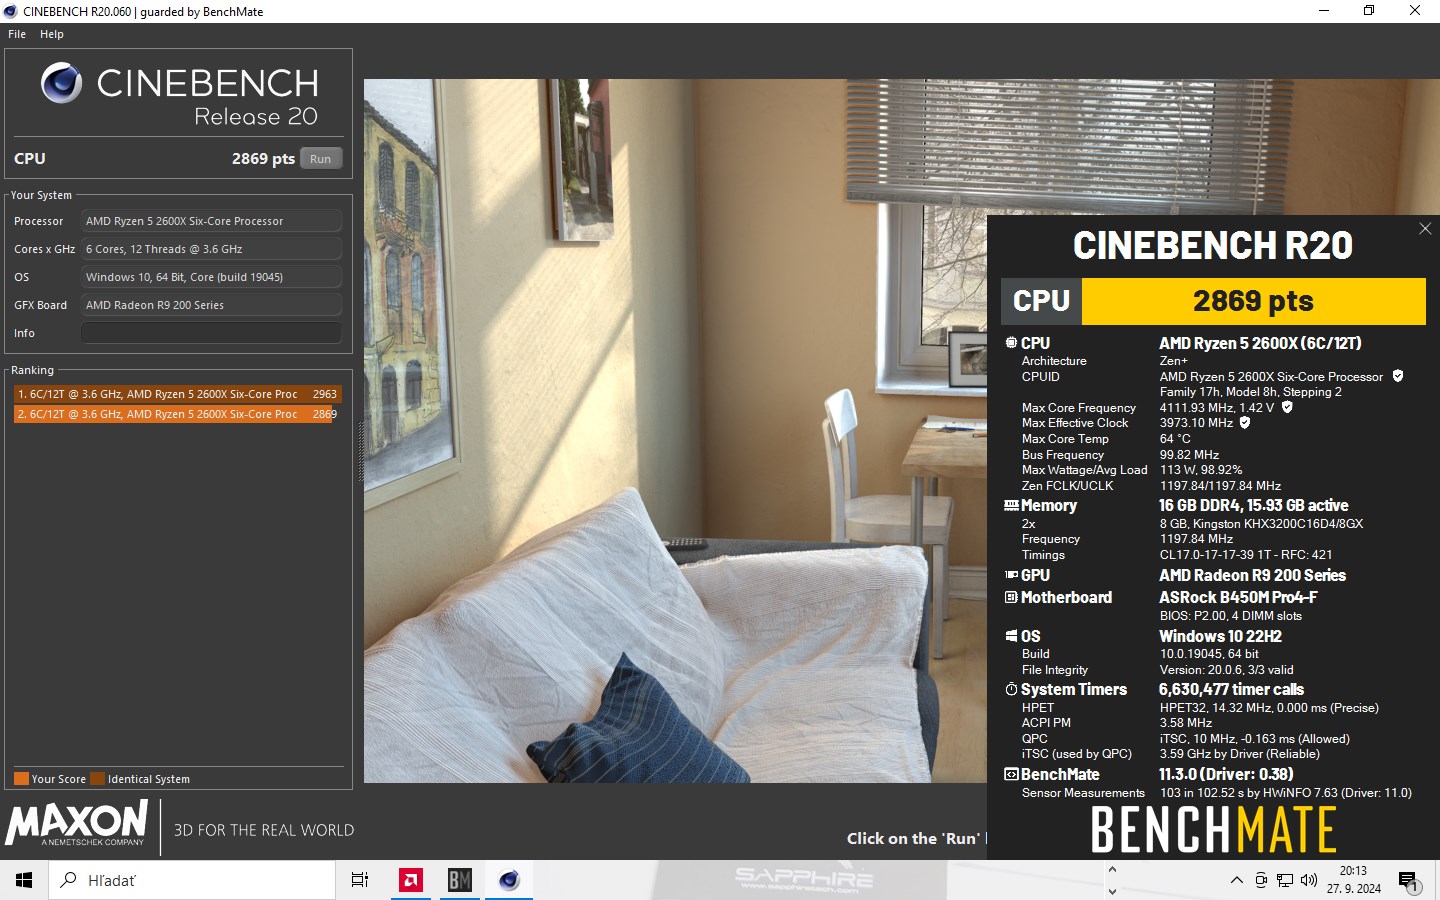
Task: Click the BENCHMATE logo at bottom
Action: 1213,830
